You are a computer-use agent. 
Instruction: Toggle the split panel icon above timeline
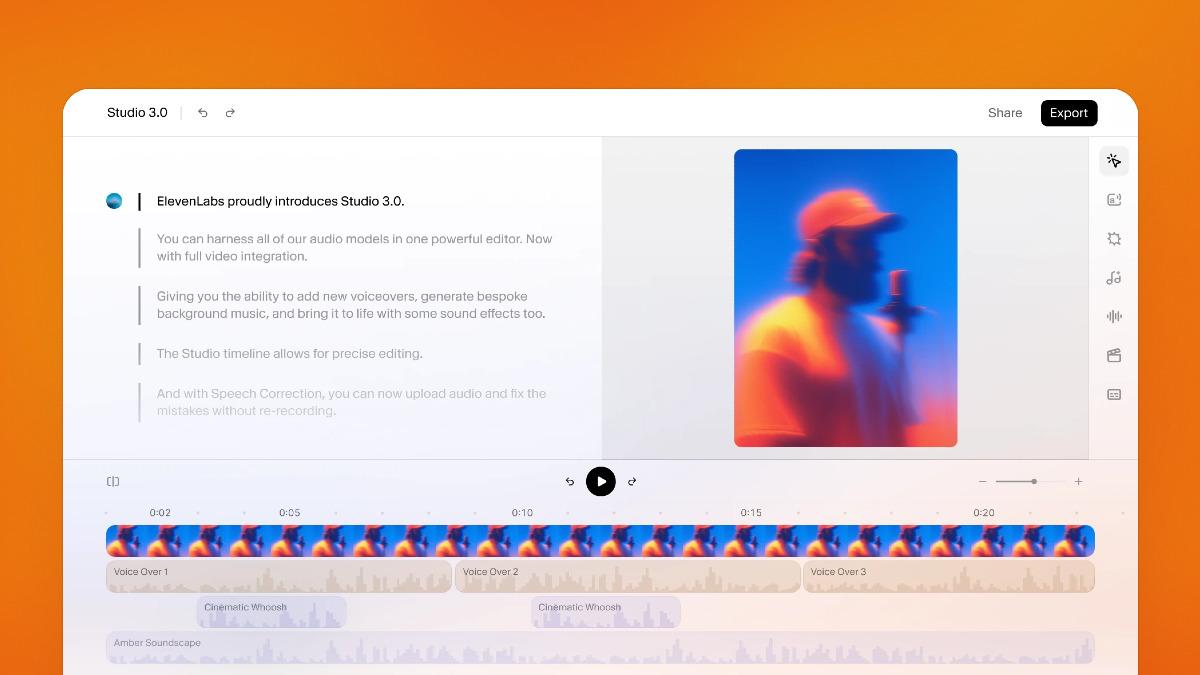113,482
